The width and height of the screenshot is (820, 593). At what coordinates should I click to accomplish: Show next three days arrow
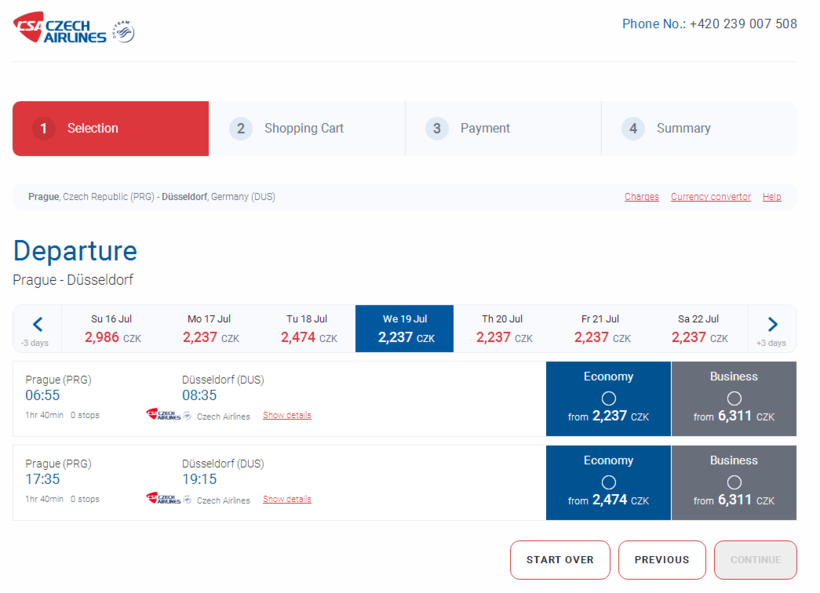[x=772, y=324]
